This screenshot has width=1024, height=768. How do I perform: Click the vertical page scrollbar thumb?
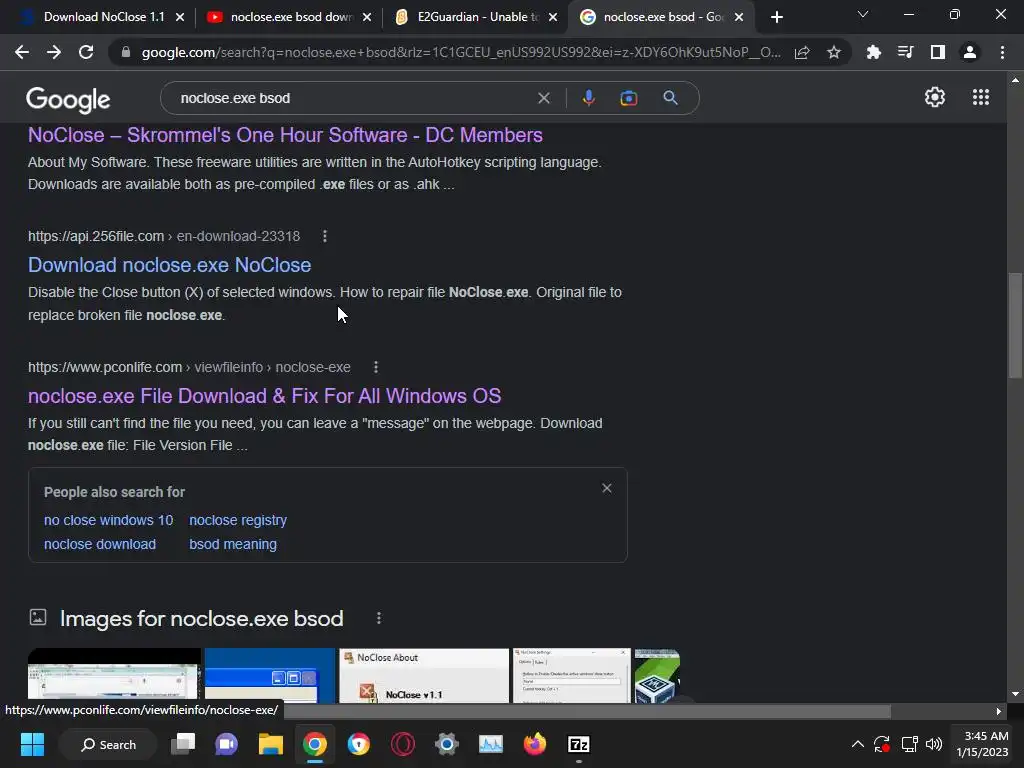[x=1015, y=325]
